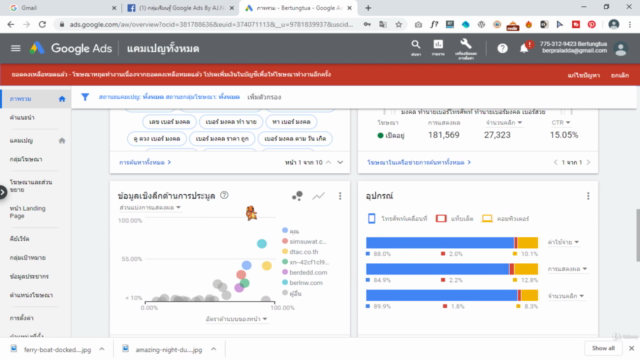Open Chrome profile avatar

click(613, 24)
